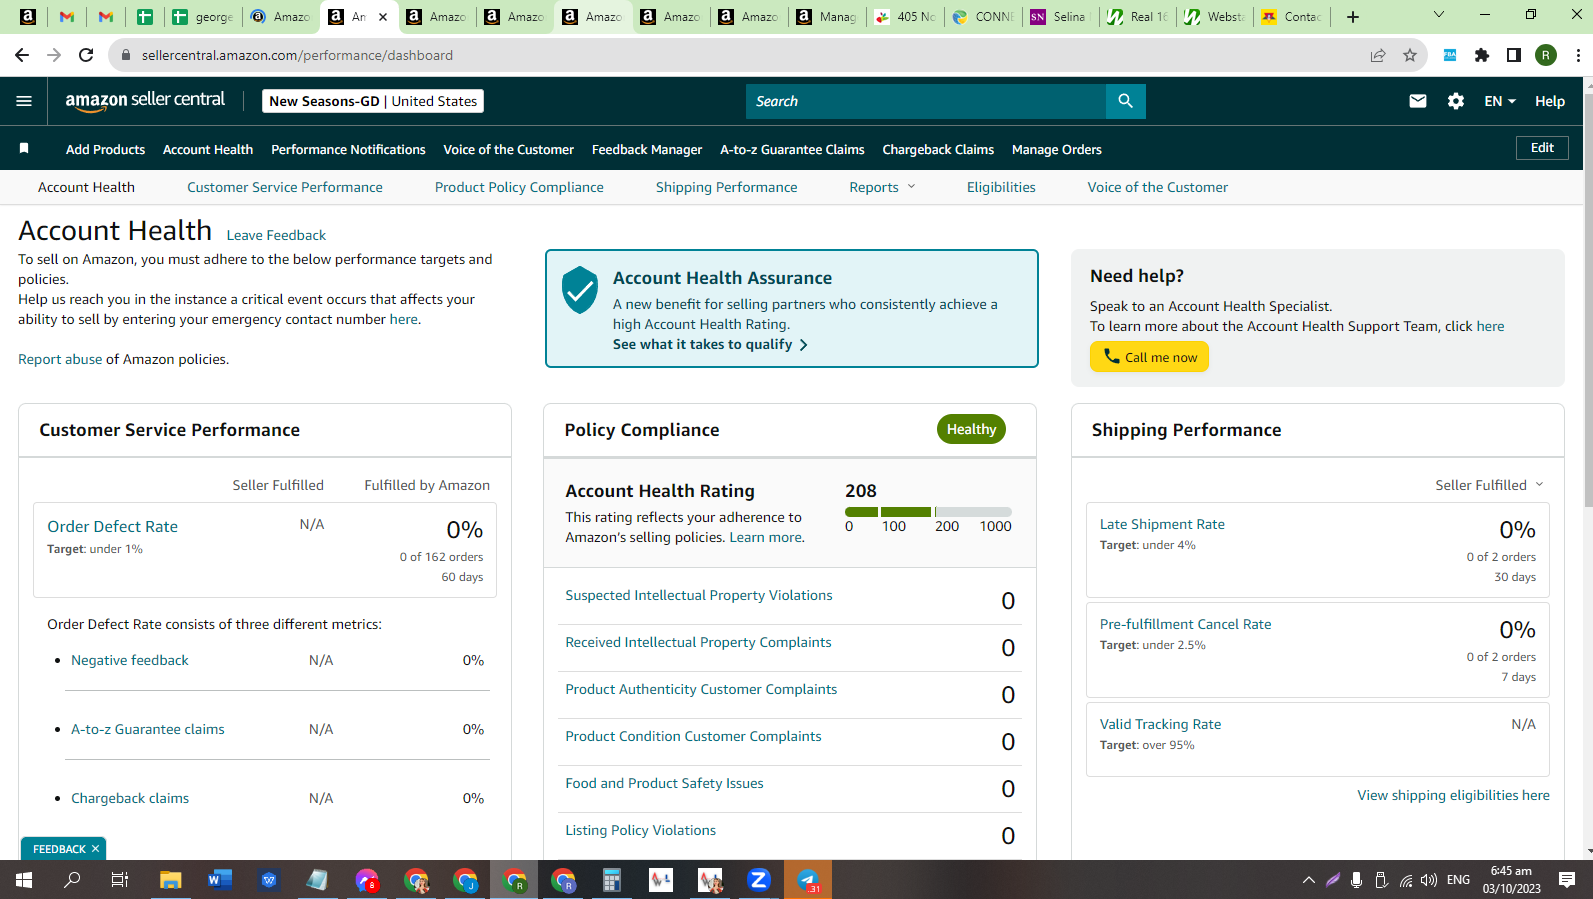Open Microsoft Word from the taskbar
The height and width of the screenshot is (899, 1593).
219,880
